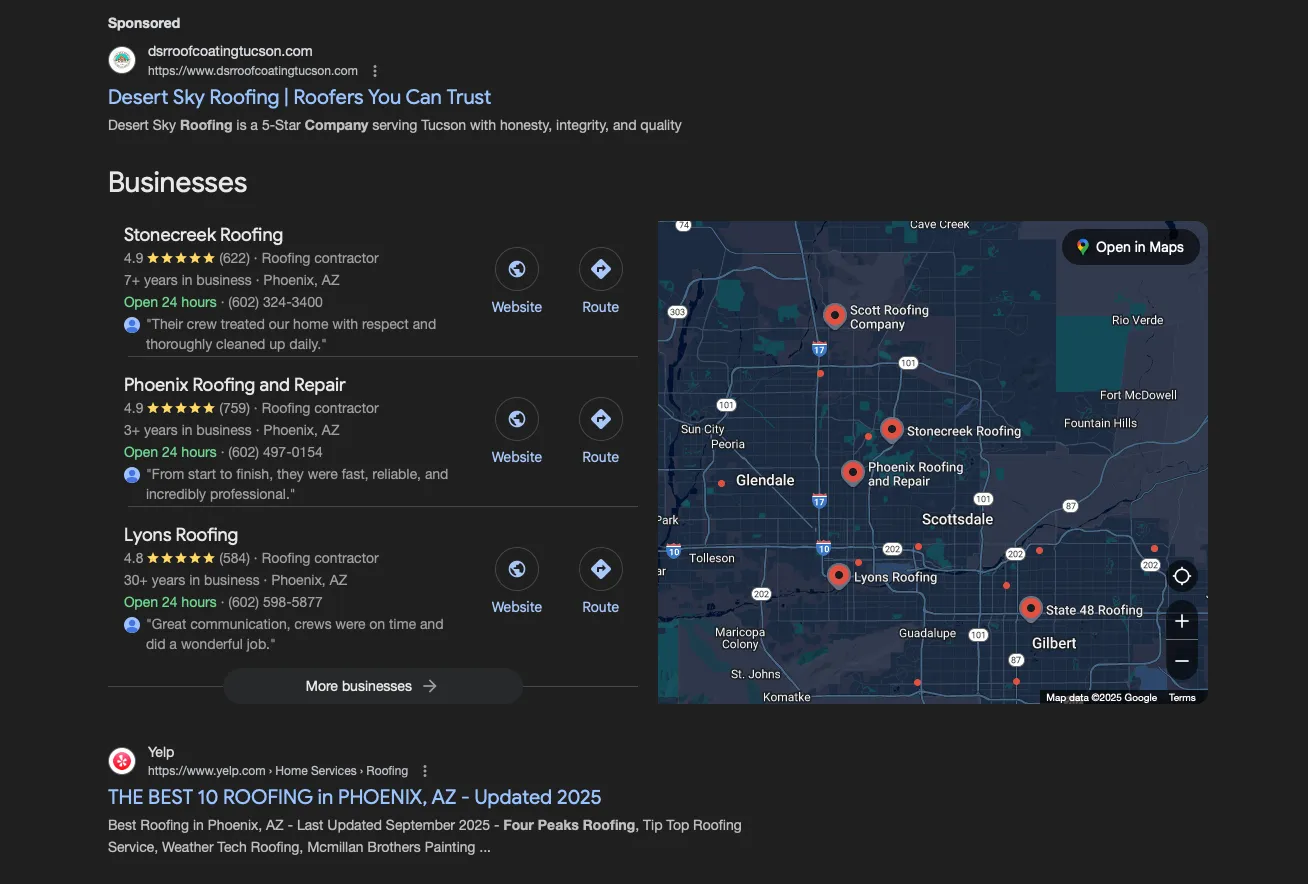This screenshot has width=1308, height=884.
Task: Center map on my current location
Action: tap(1182, 577)
